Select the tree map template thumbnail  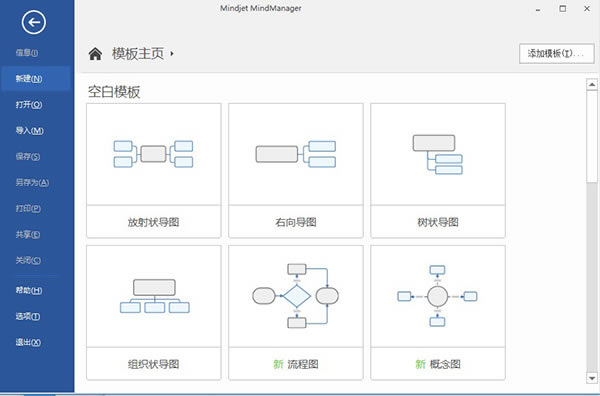(438, 154)
